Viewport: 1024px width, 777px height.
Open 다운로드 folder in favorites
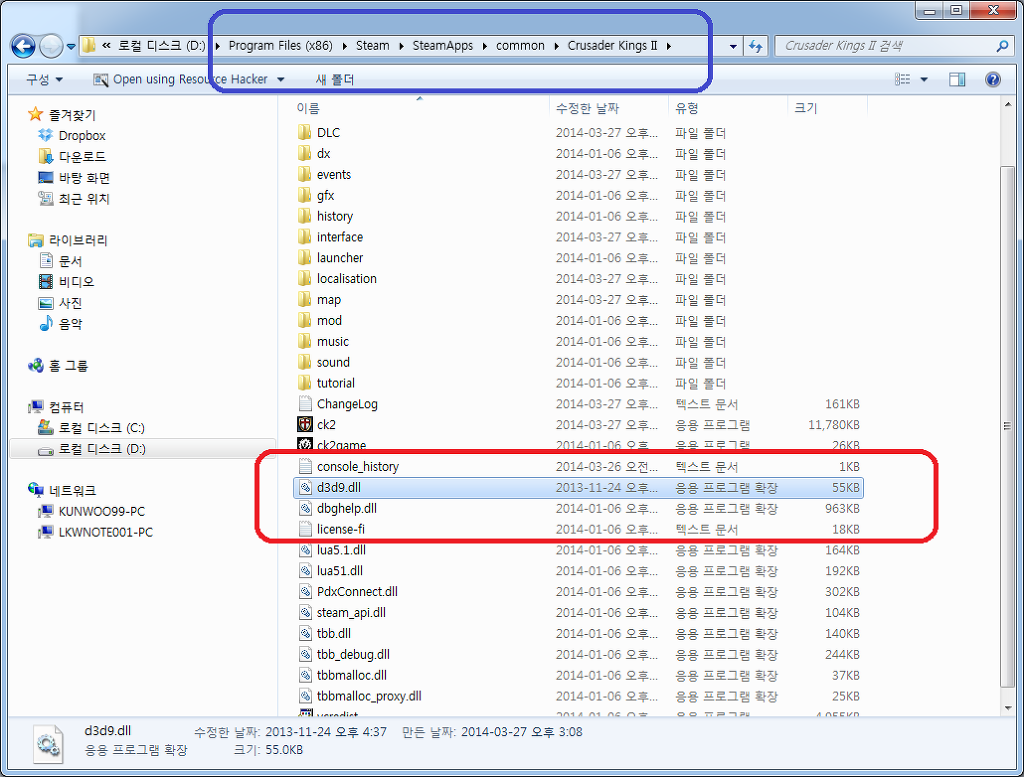point(82,157)
